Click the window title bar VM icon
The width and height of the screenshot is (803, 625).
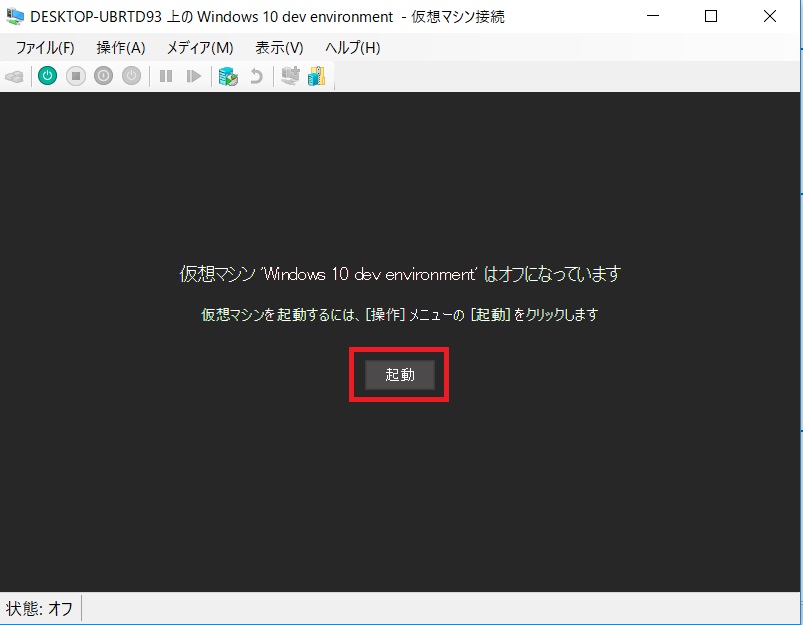15,16
